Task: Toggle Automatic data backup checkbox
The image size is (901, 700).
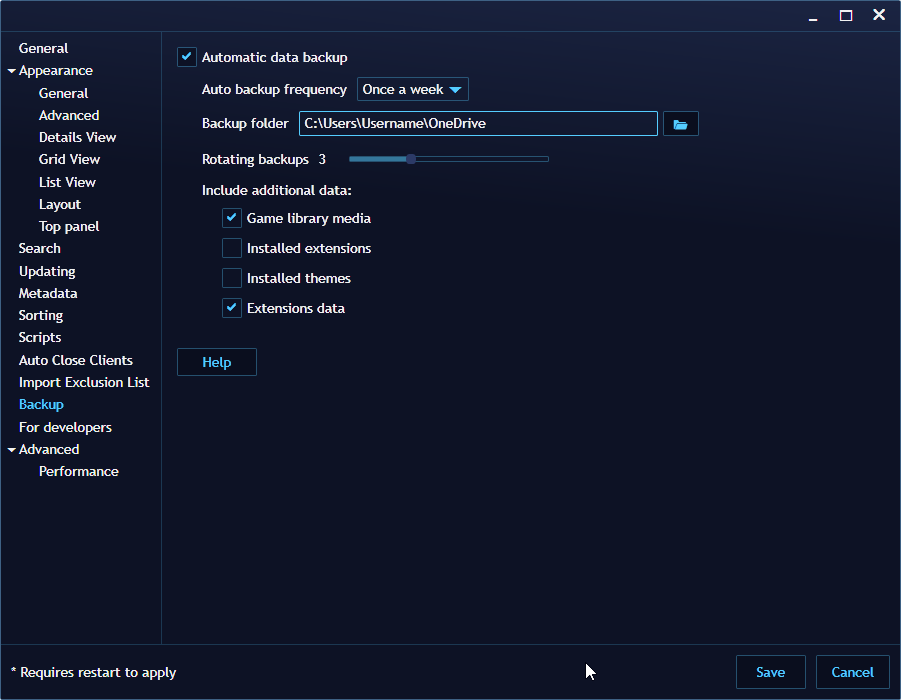Action: 187,57
